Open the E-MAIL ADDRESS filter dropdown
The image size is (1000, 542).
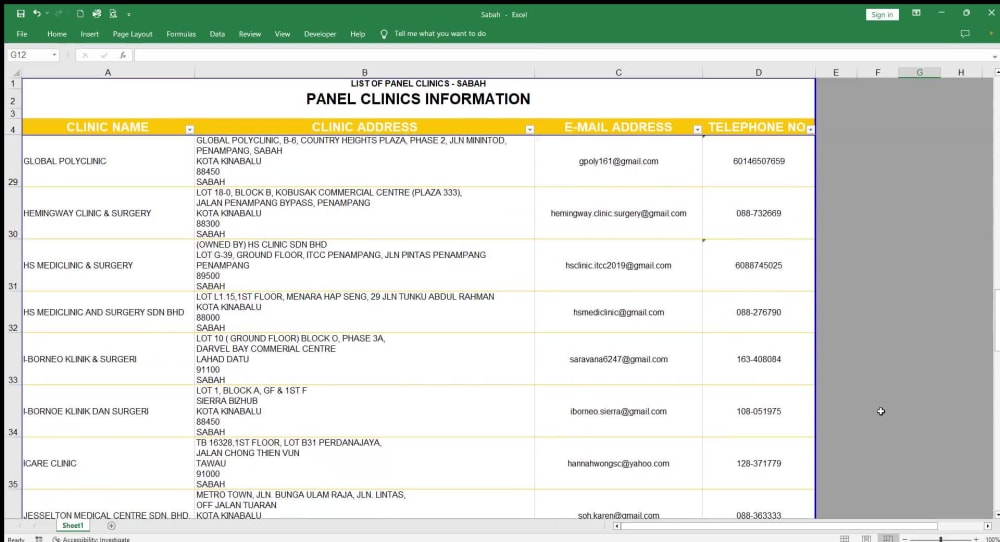697,129
